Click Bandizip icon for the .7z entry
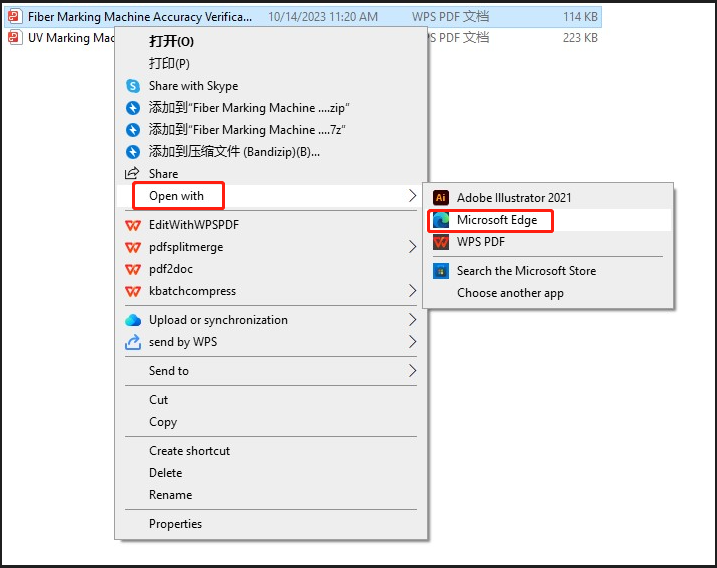717x568 pixels. [133, 130]
